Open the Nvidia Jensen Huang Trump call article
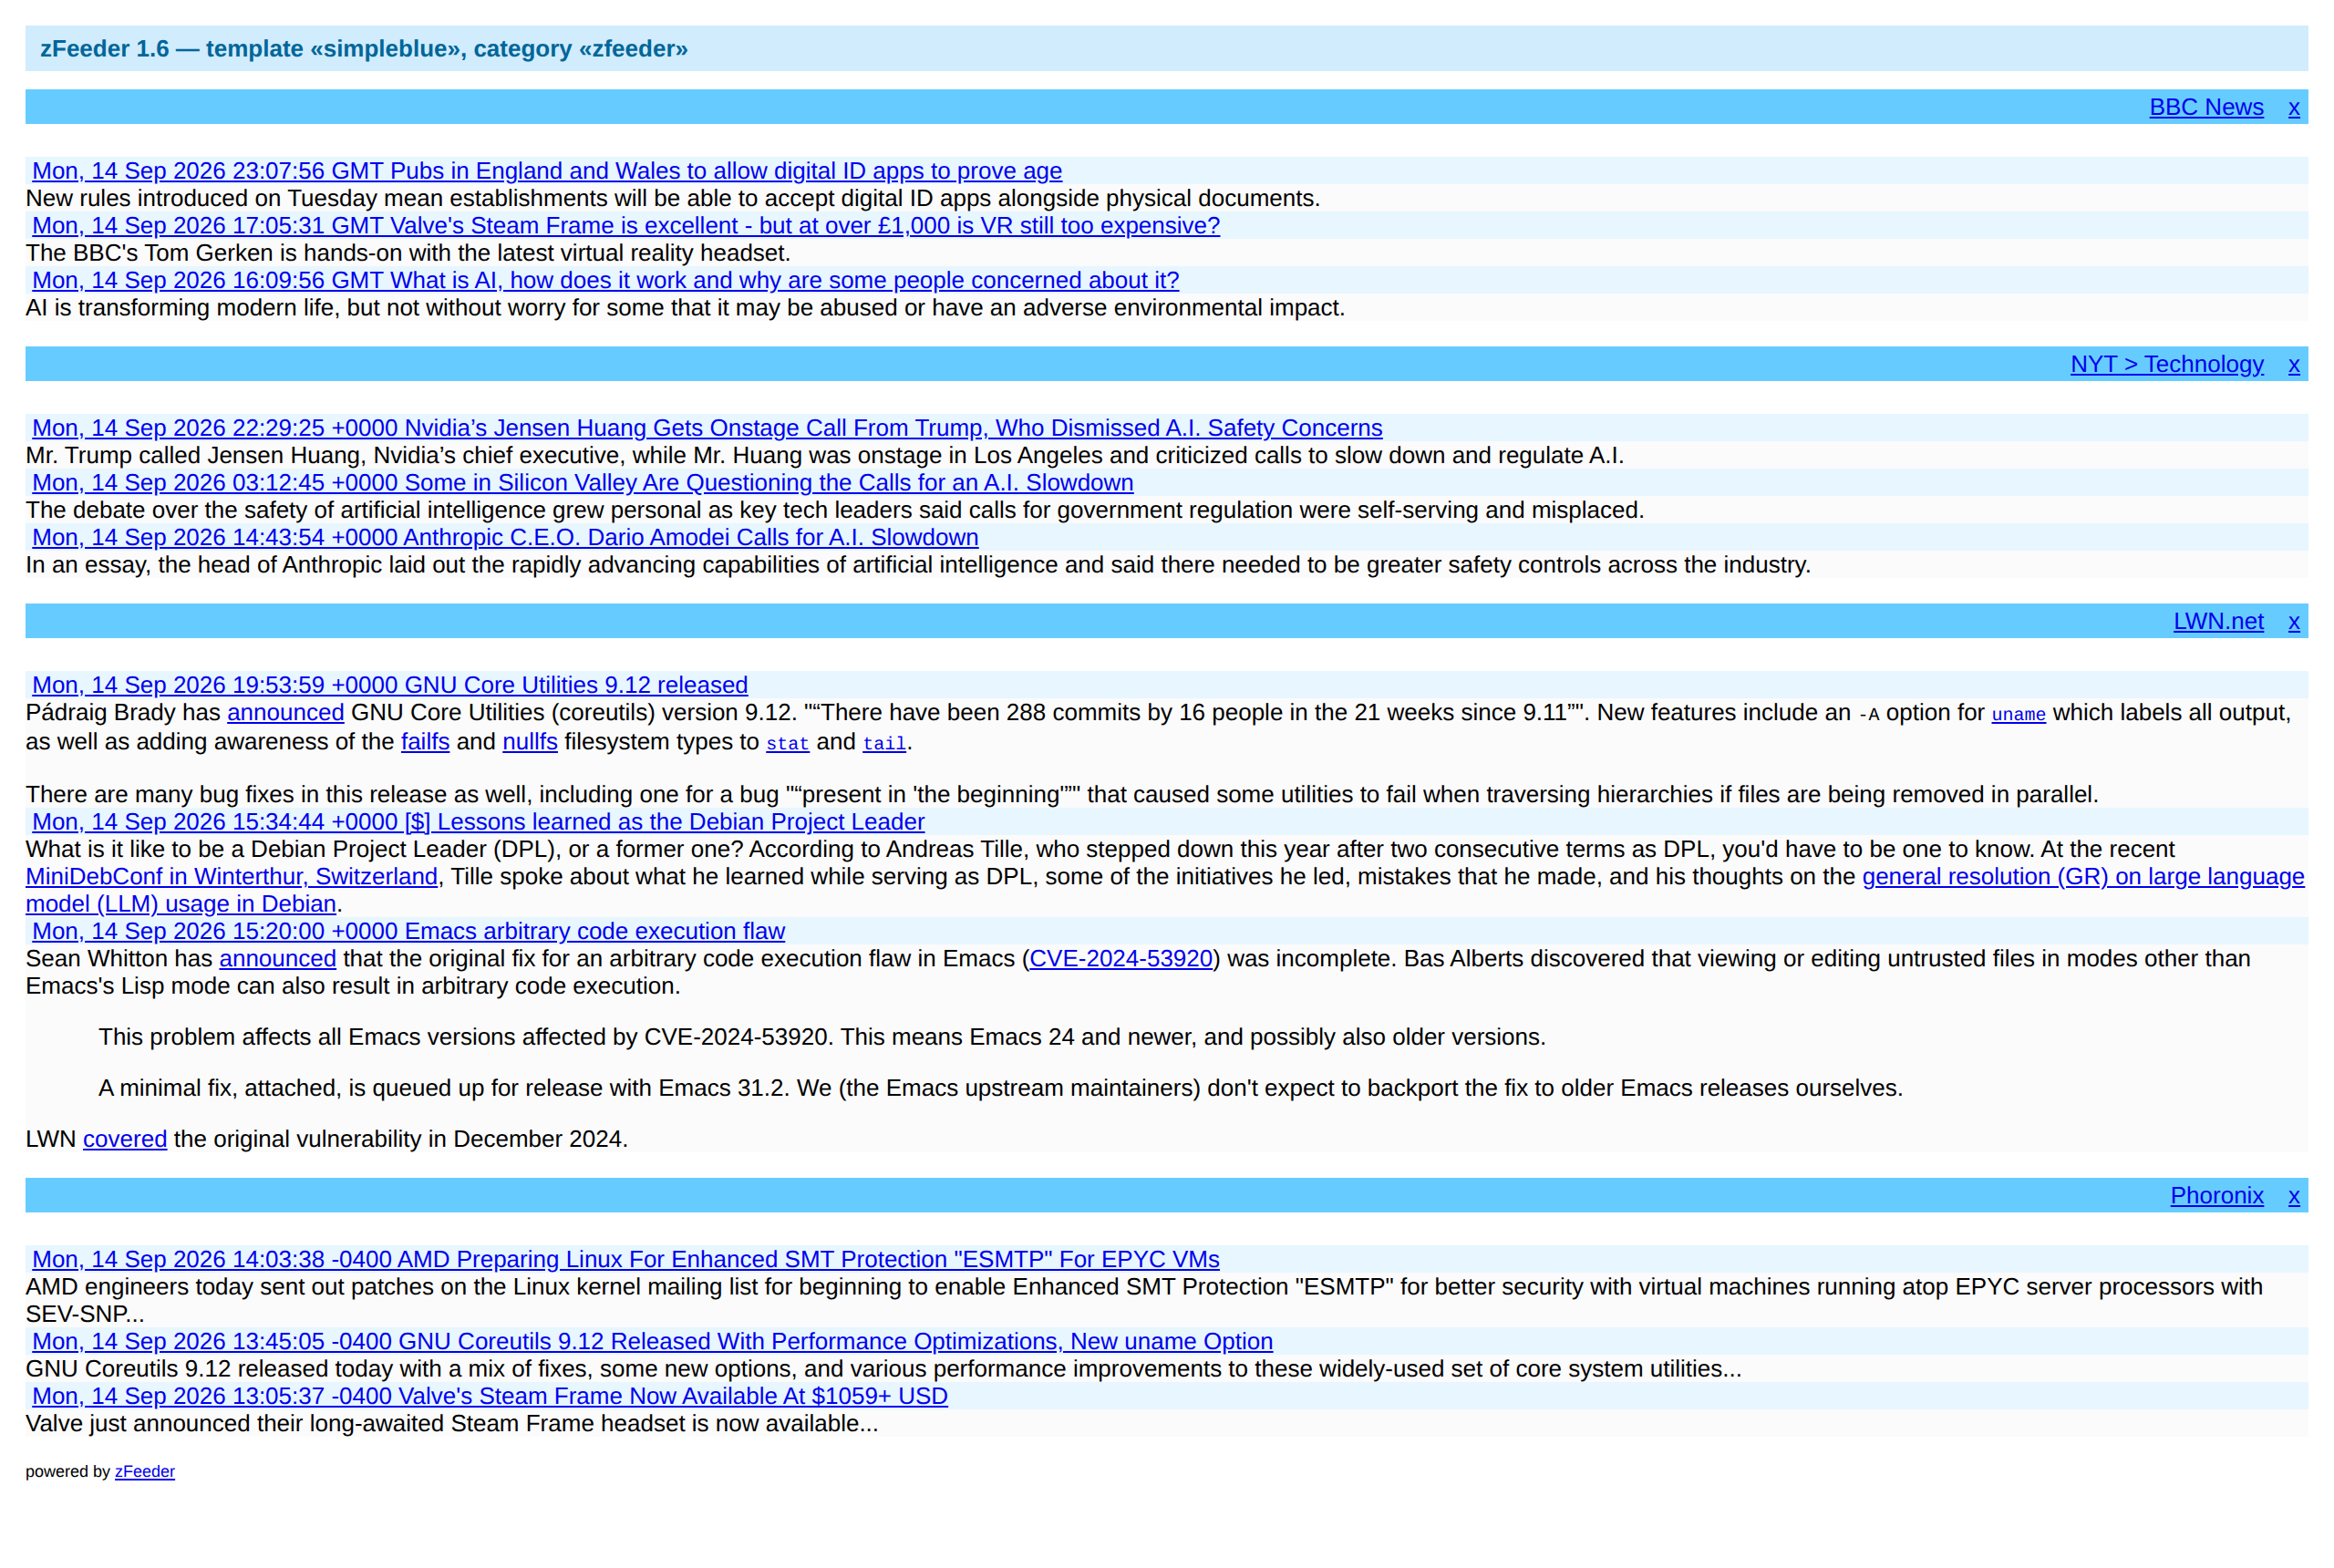This screenshot has height=1568, width=2334. tap(707, 428)
